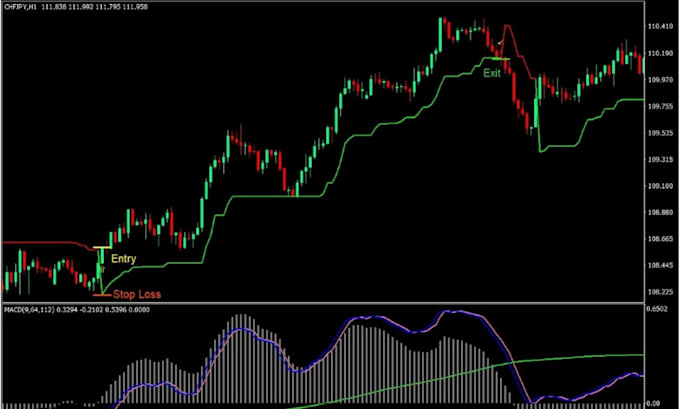680x409 pixels.
Task: Select the Stop Loss label on chart
Action: pyautogui.click(x=137, y=294)
